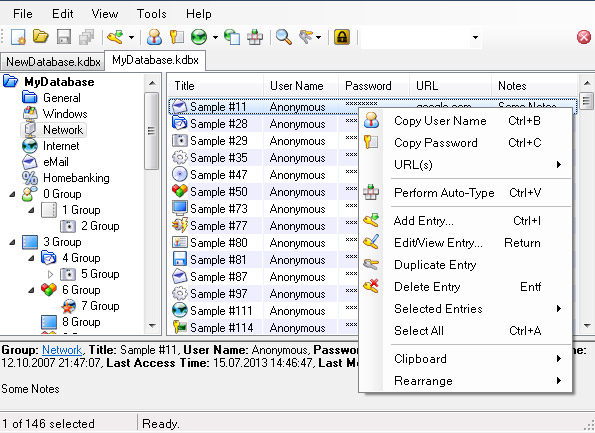Collapse the 1 Group tree node
The height and width of the screenshot is (433, 595).
coord(31,210)
